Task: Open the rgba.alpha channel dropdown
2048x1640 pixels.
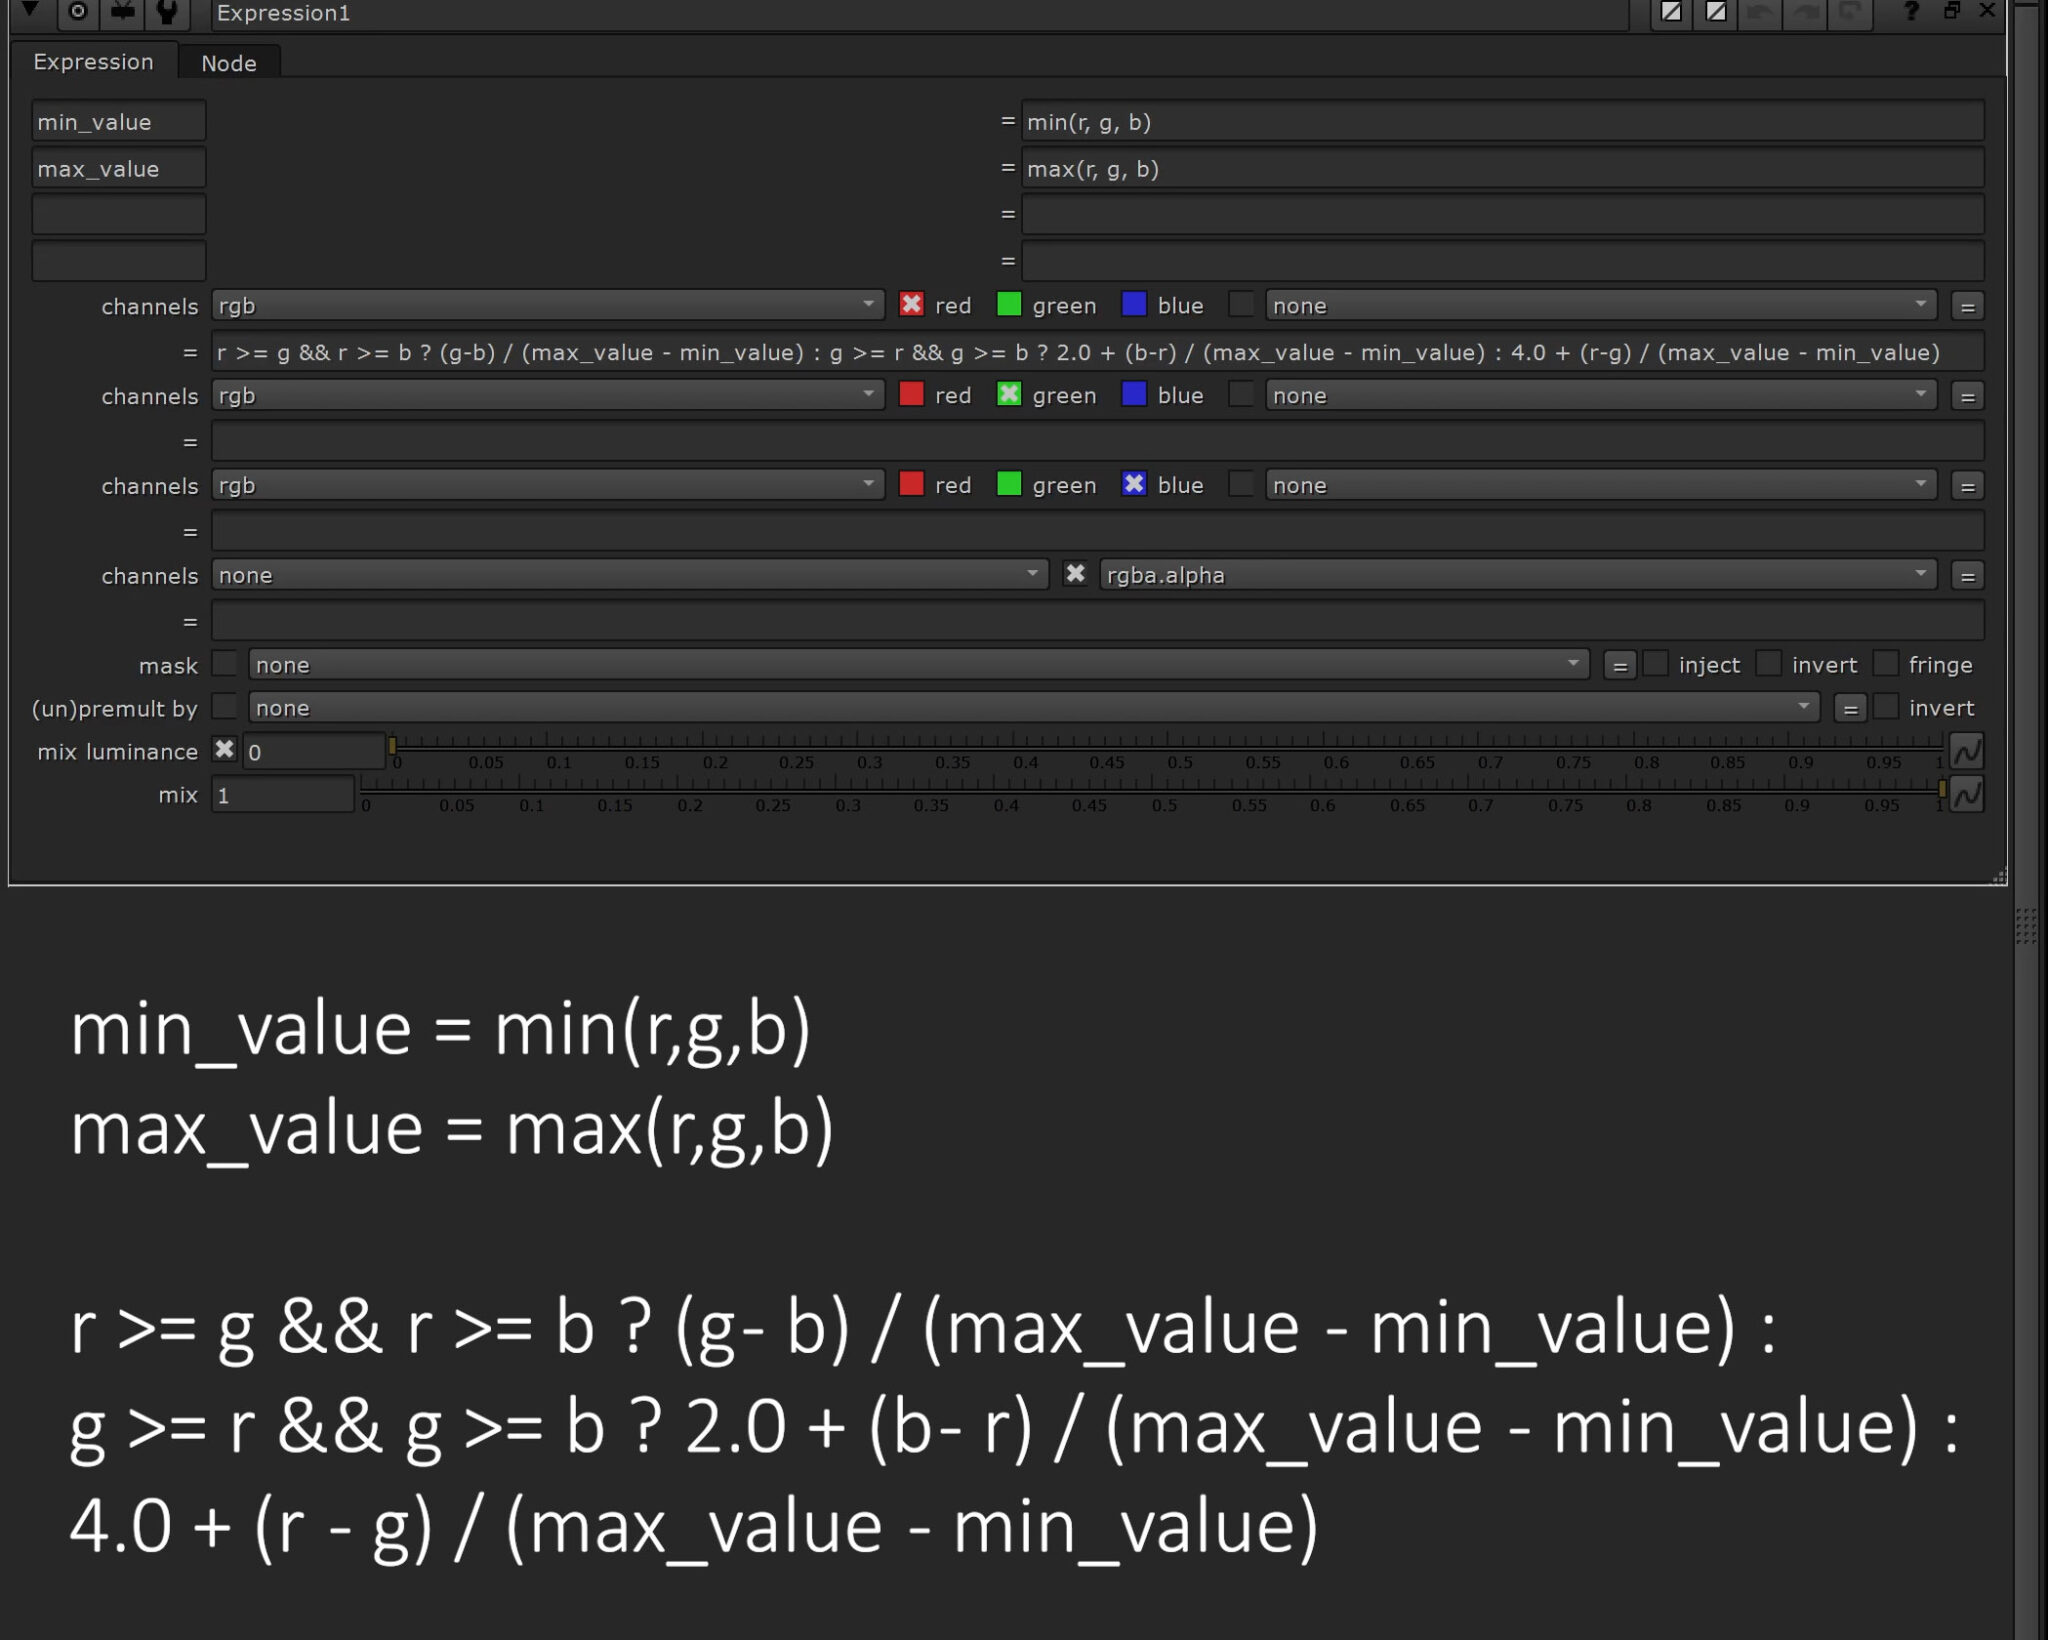Action: [1517, 575]
